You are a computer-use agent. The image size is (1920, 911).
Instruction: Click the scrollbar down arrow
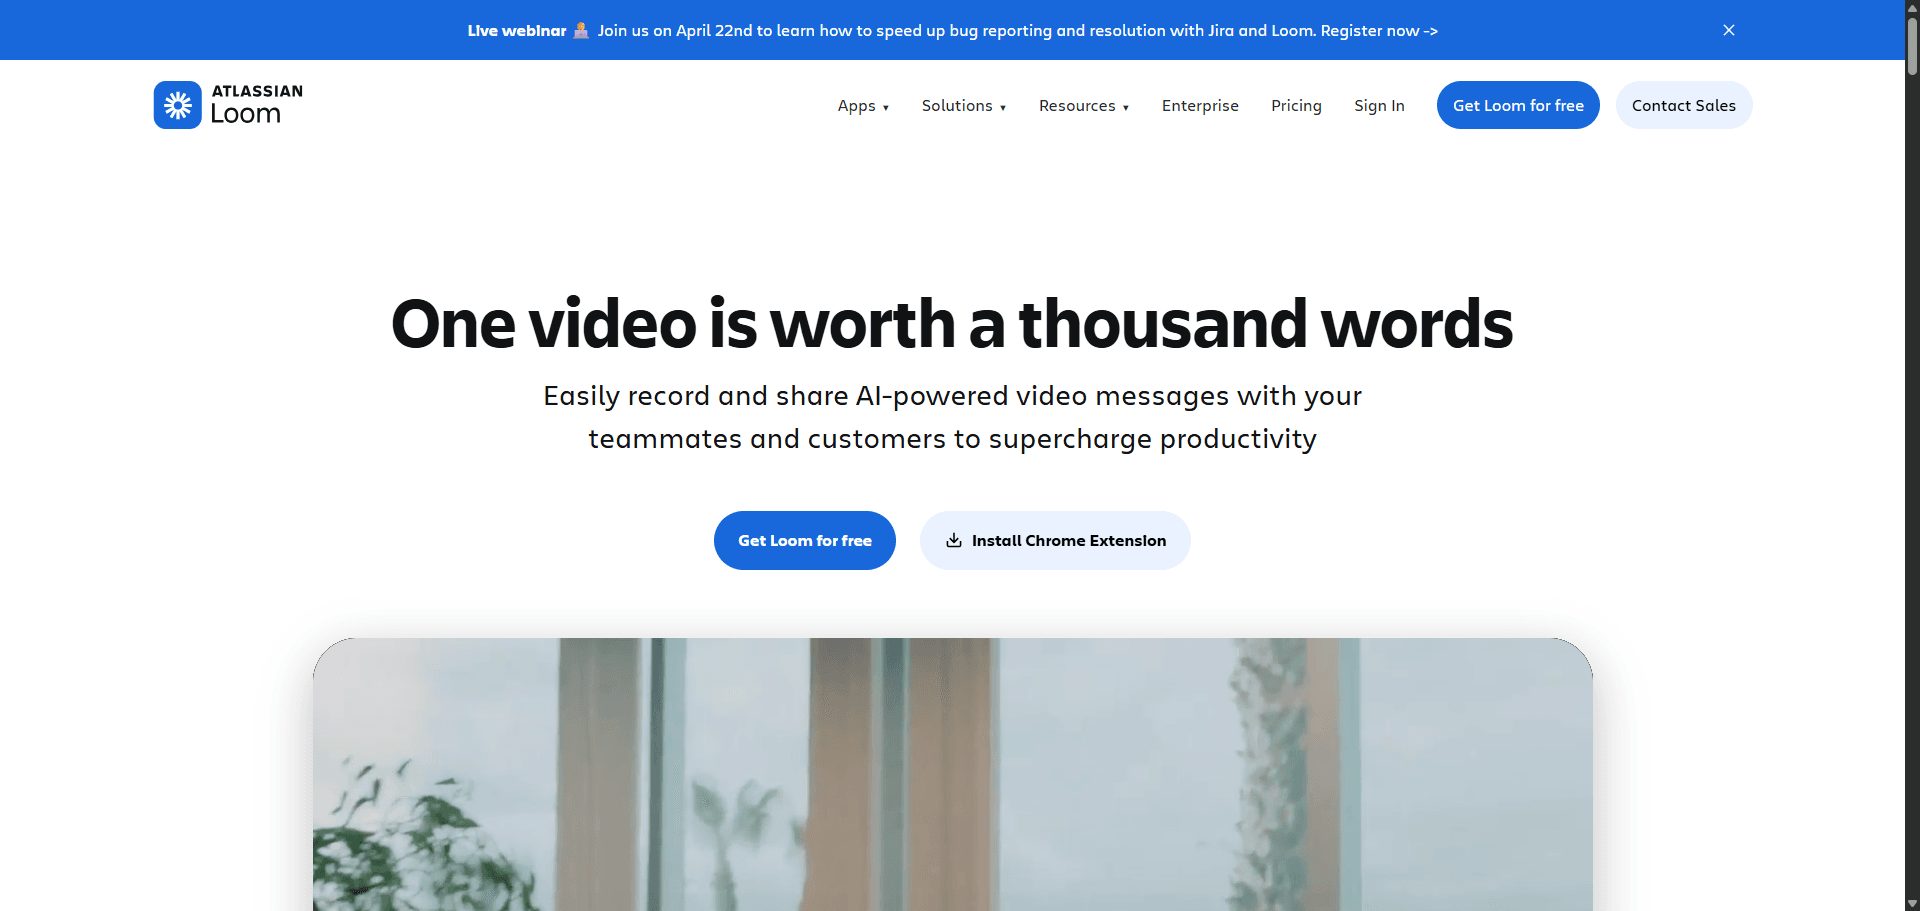(x=1912, y=904)
